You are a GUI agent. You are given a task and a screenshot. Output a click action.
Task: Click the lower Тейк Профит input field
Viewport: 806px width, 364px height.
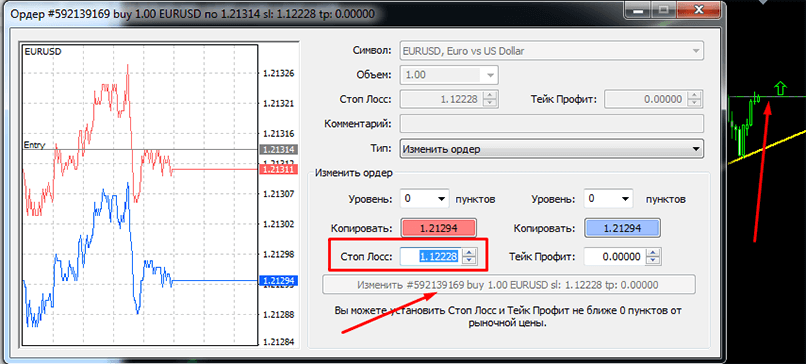(x=615, y=257)
